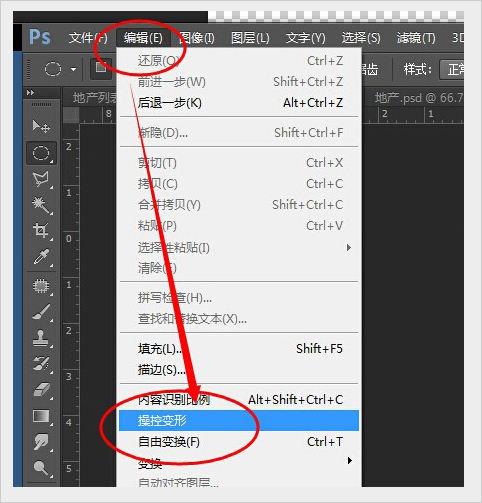The width and height of the screenshot is (482, 503).
Task: Click 自由变换(F) menu entry
Action: [239, 442]
